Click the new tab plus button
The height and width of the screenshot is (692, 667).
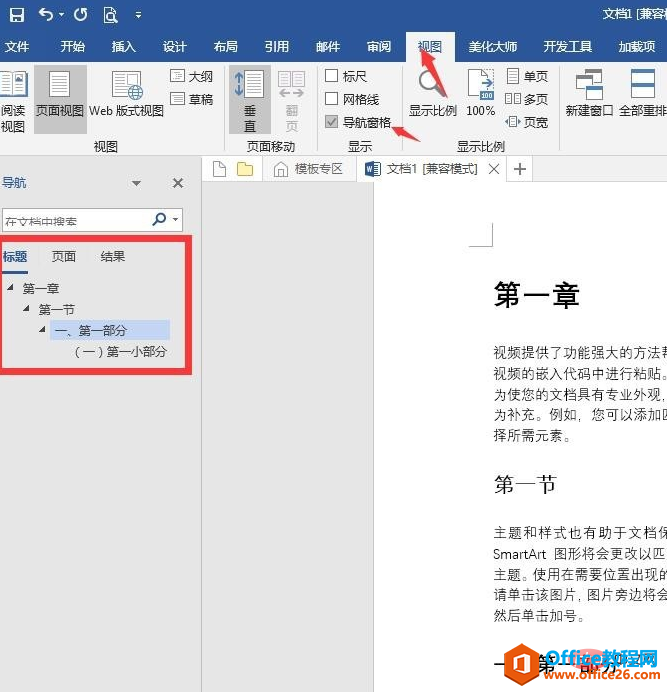point(519,169)
